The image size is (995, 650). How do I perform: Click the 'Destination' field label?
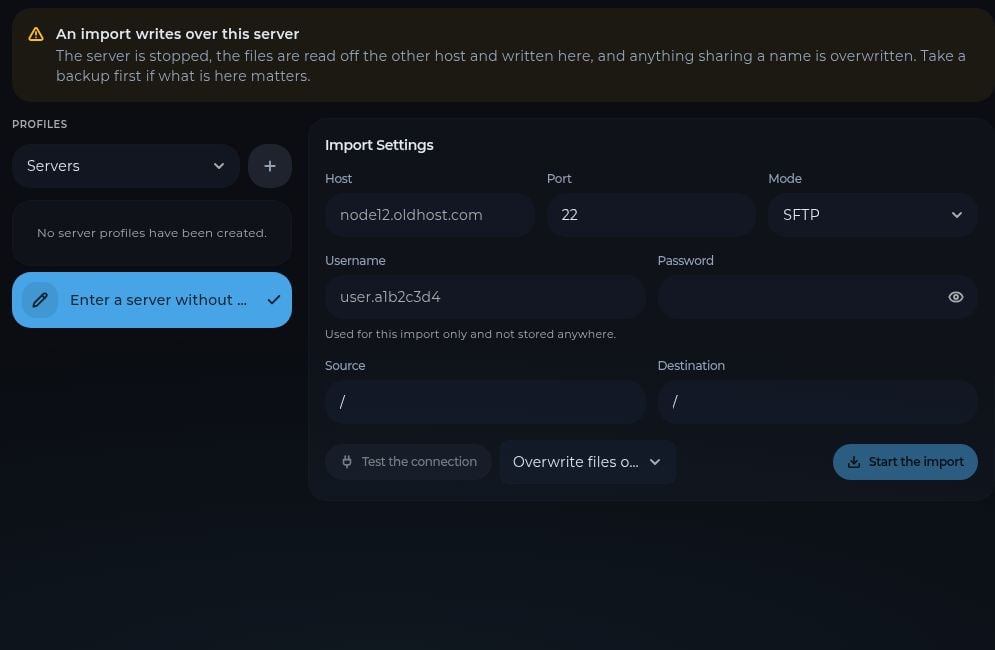691,366
